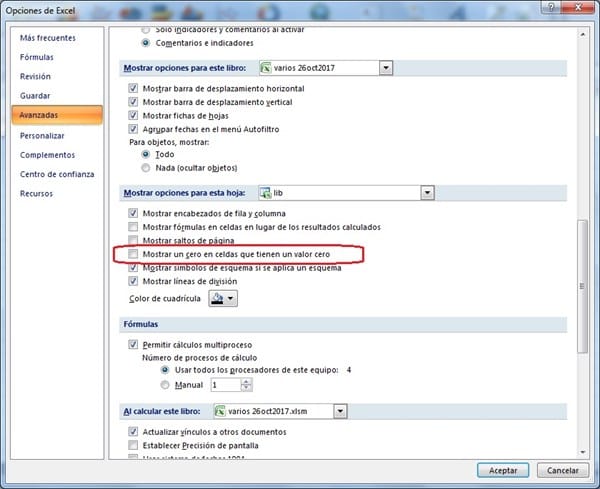The height and width of the screenshot is (489, 600).
Task: Expand the sheet dropdown showing lib
Action: 427,193
